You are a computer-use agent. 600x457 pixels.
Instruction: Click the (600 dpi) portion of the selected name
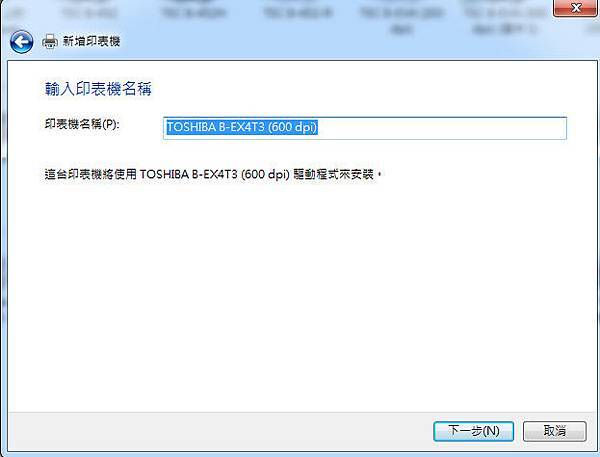[293, 127]
